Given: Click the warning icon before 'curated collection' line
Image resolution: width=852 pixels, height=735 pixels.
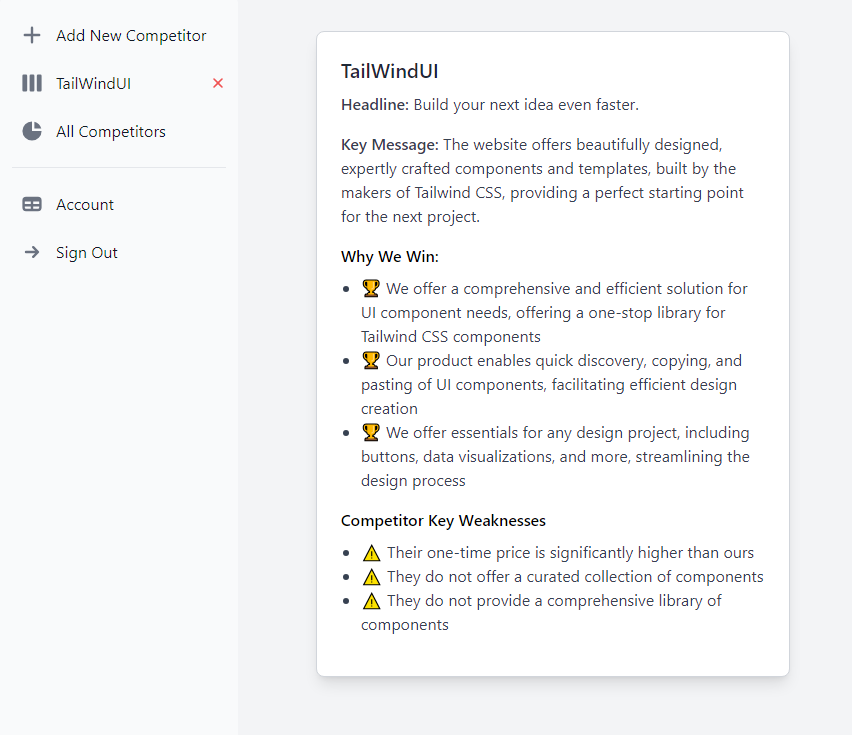Looking at the screenshot, I should 371,576.
